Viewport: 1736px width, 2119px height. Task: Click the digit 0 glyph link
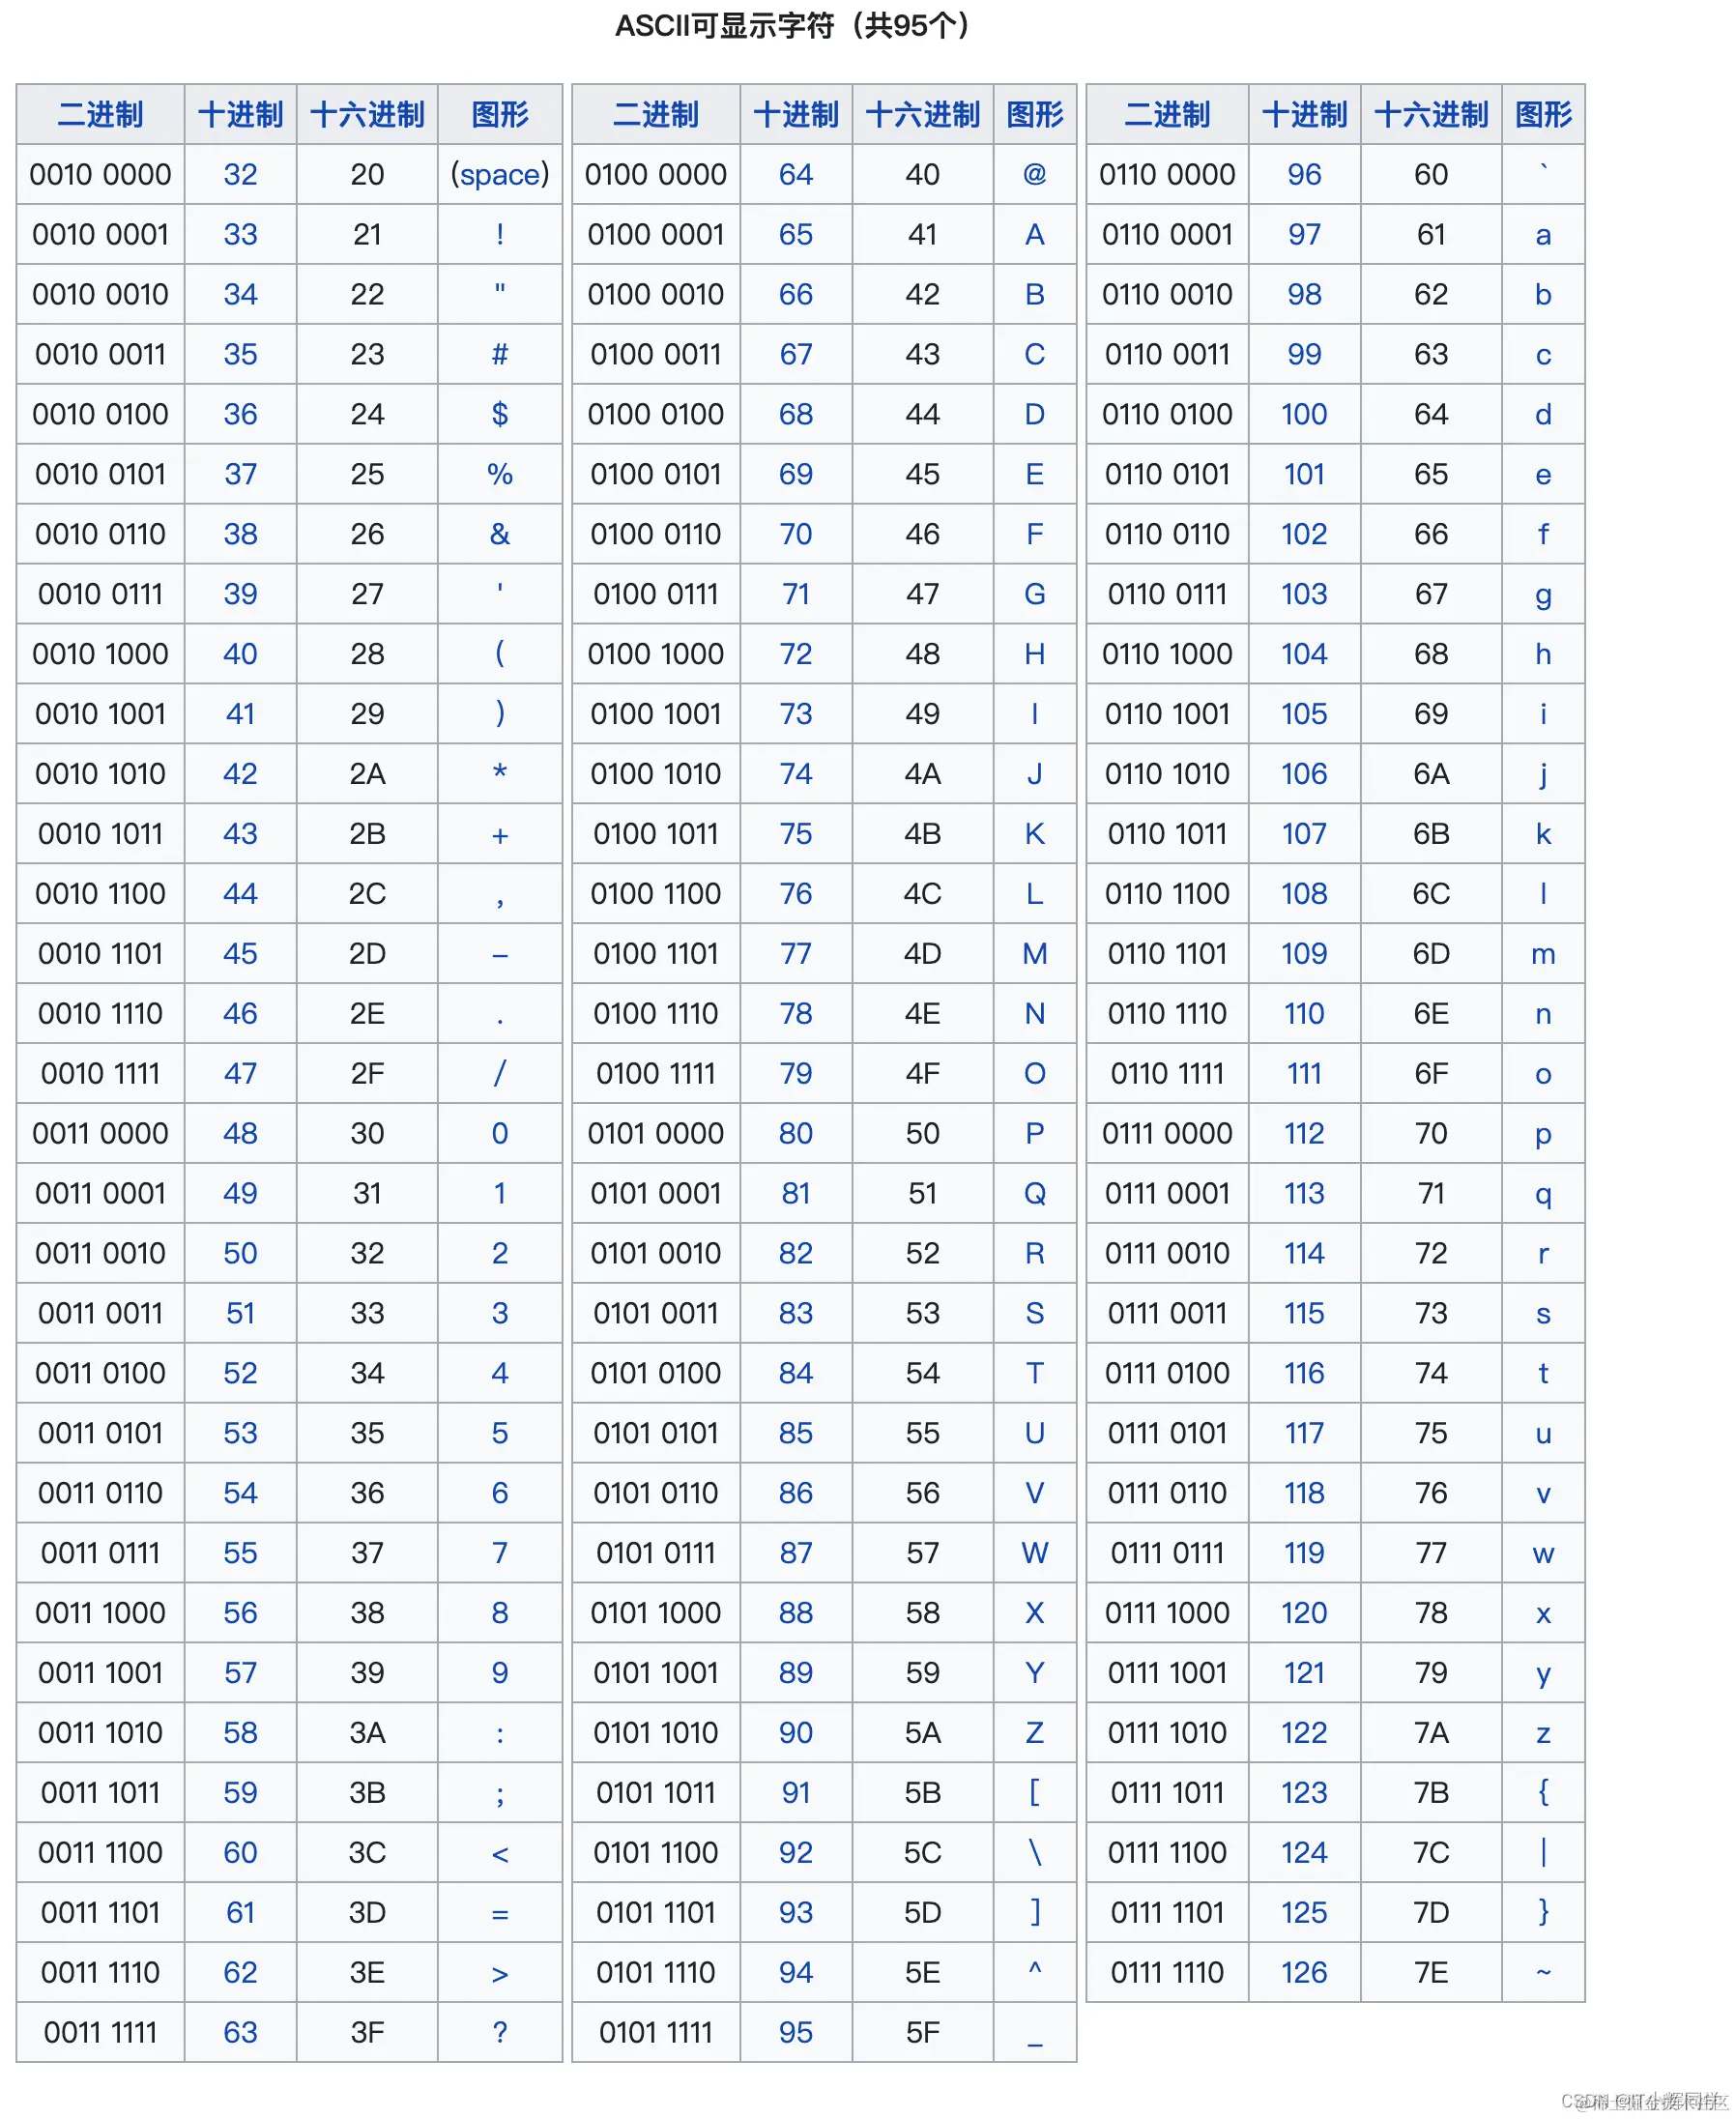click(x=500, y=1134)
